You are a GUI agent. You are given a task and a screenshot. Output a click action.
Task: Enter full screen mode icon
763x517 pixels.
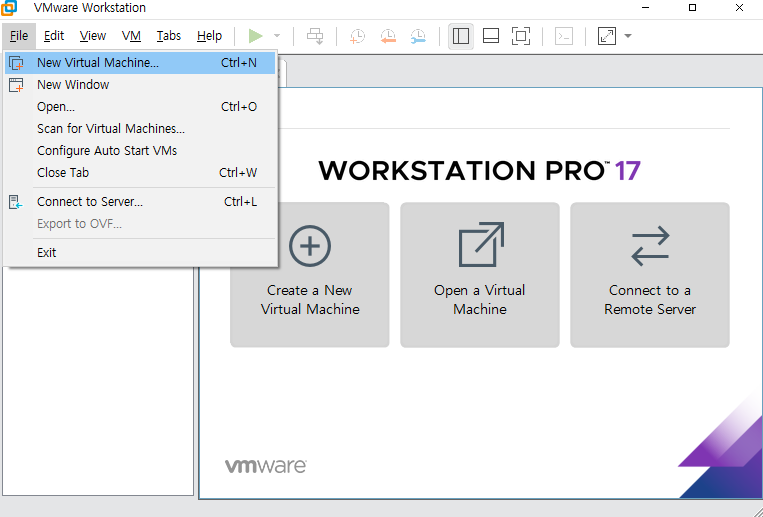(521, 36)
